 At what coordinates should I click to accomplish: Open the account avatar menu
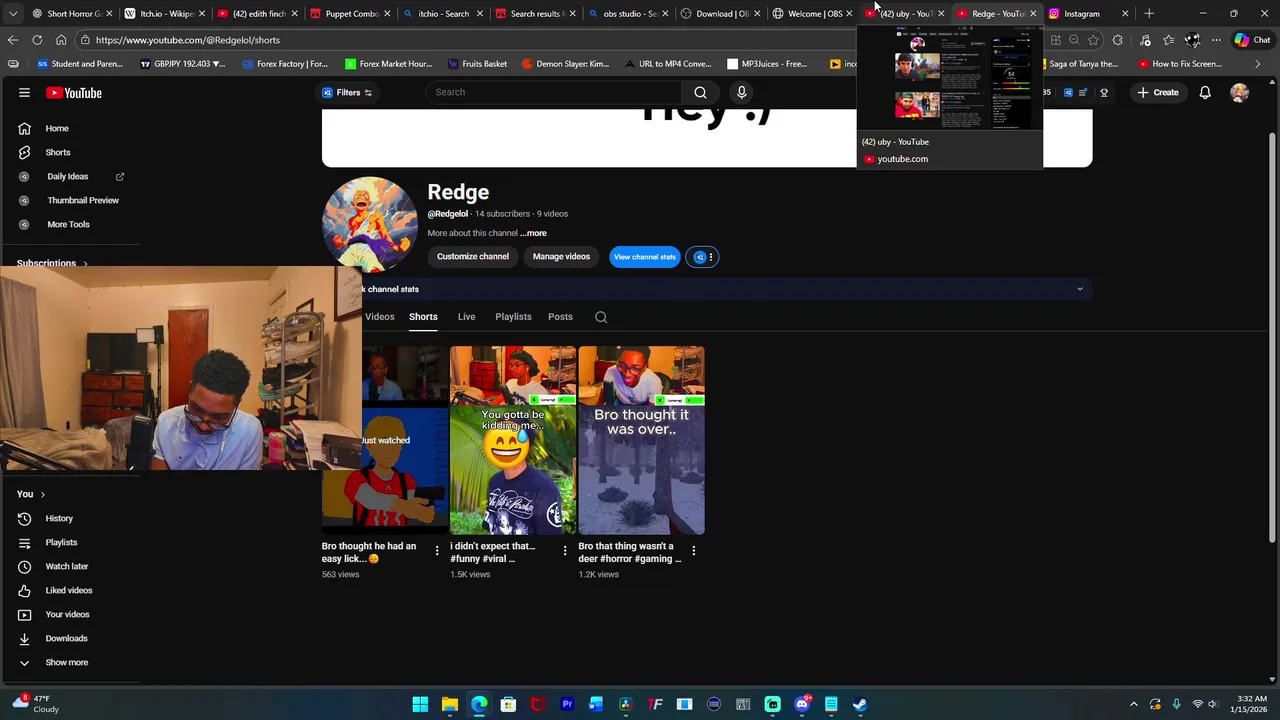pos(1239,92)
